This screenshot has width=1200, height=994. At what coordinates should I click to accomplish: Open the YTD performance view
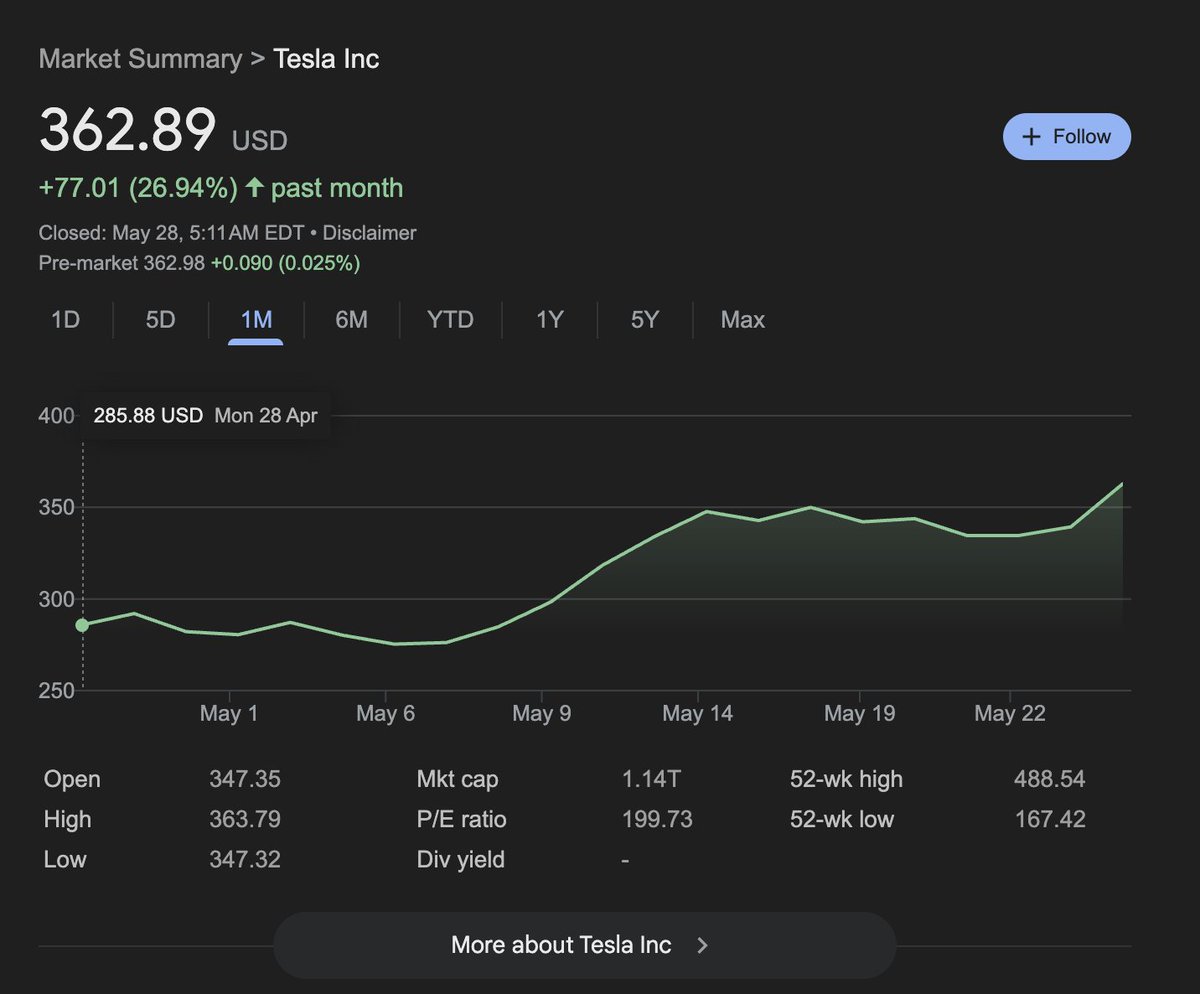451,319
